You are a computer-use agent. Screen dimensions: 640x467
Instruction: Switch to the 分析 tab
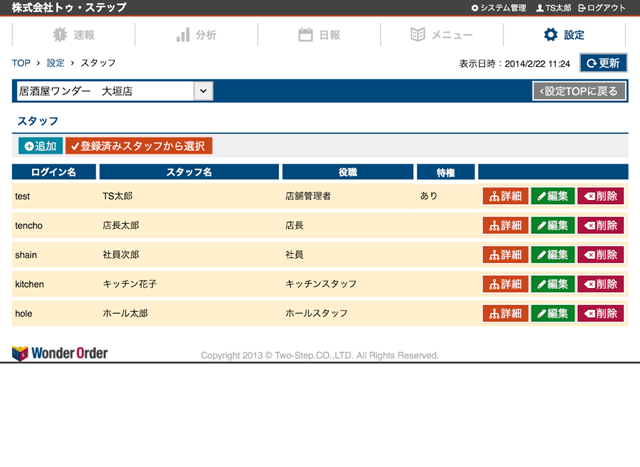coord(196,35)
